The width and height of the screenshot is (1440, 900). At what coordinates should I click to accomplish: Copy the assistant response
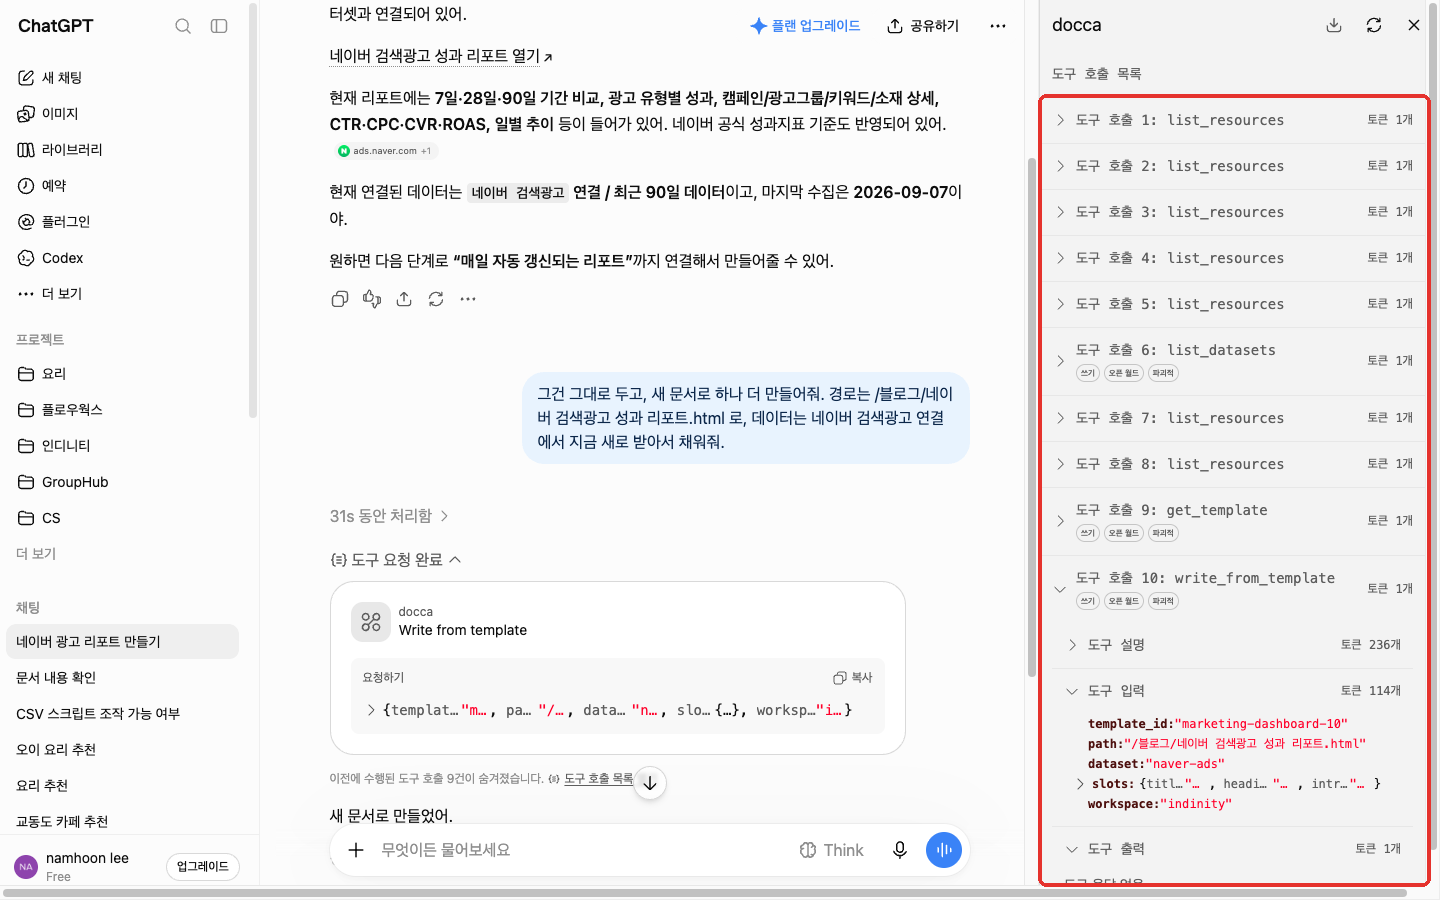point(340,299)
